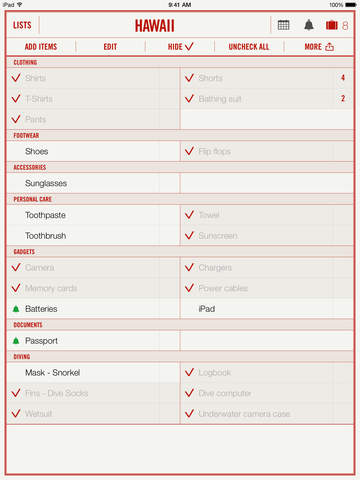Open the Add Items menu
Image resolution: width=360 pixels, height=480 pixels.
coord(41,47)
